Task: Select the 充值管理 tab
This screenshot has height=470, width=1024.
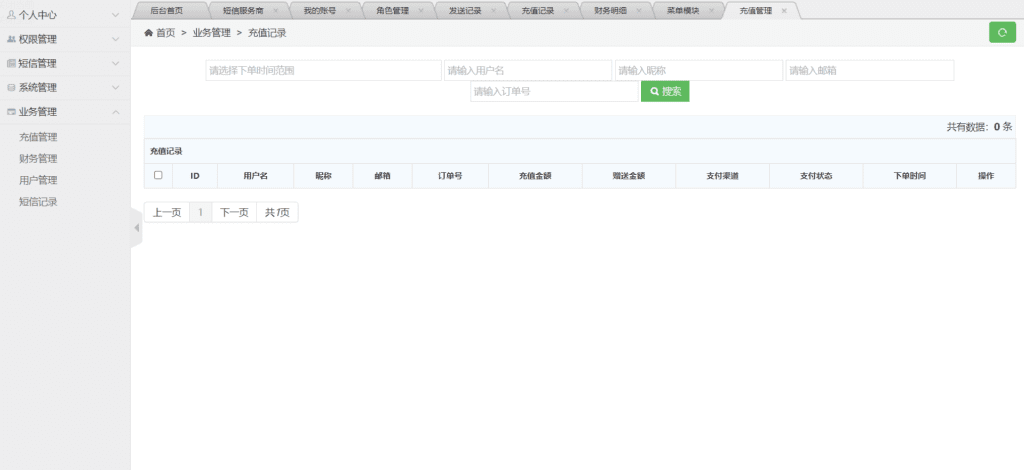Action: (x=756, y=11)
